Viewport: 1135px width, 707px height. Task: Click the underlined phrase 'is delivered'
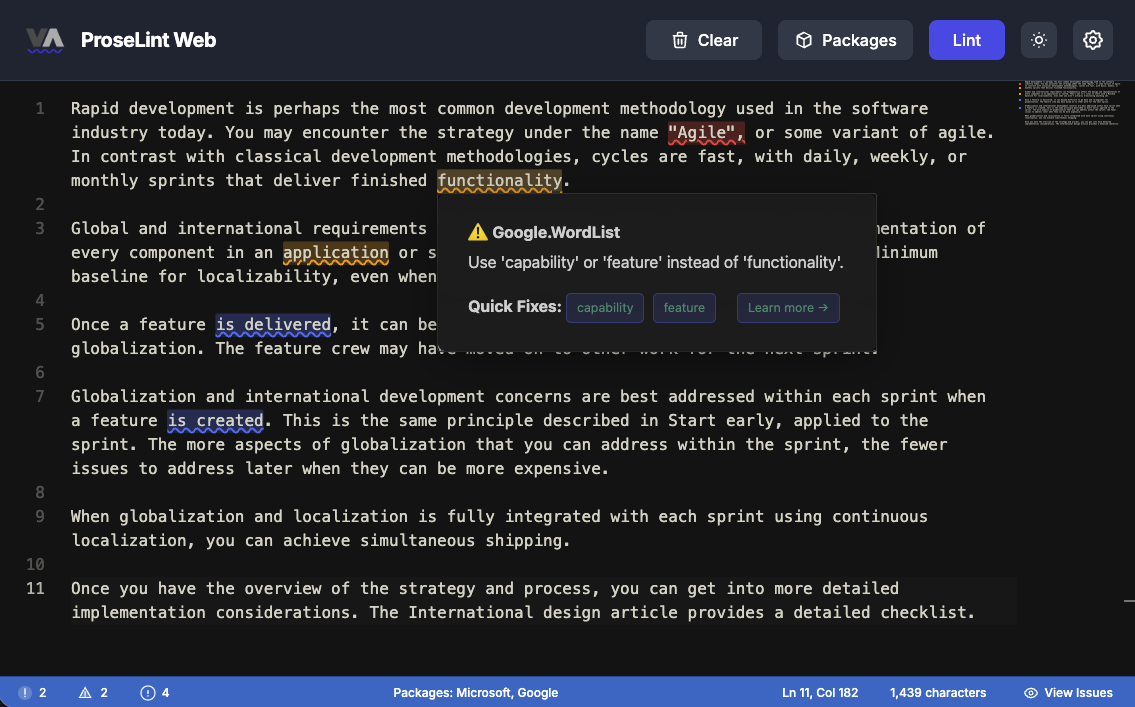pyautogui.click(x=273, y=325)
